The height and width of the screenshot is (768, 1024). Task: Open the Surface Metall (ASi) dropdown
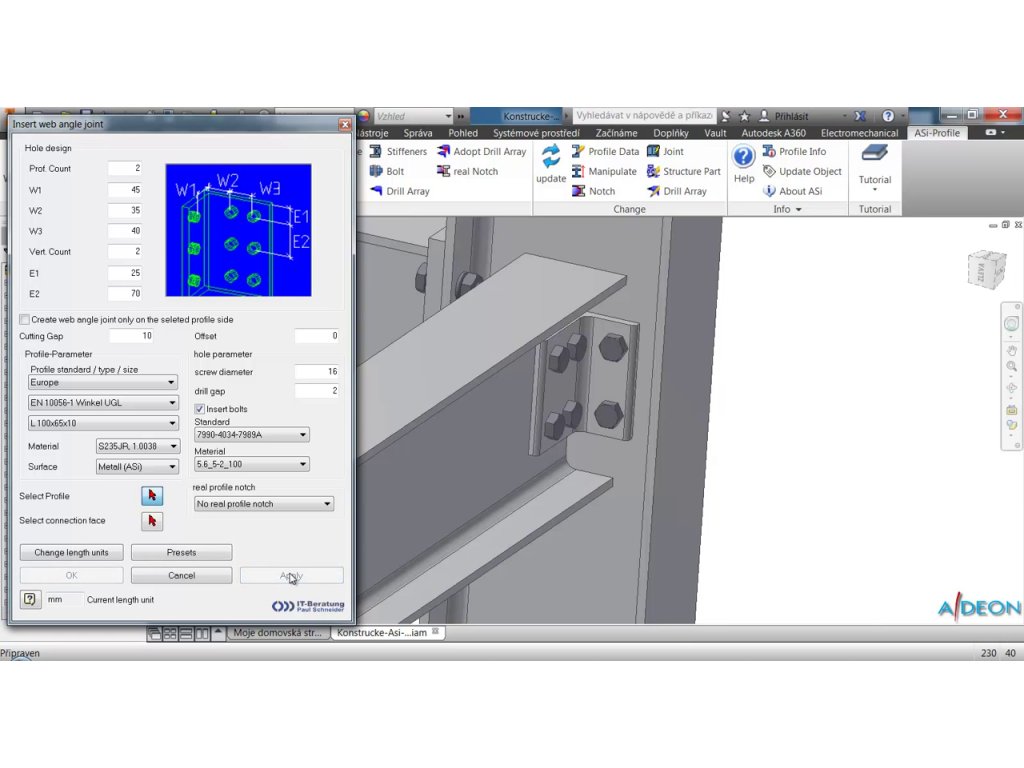click(x=137, y=467)
